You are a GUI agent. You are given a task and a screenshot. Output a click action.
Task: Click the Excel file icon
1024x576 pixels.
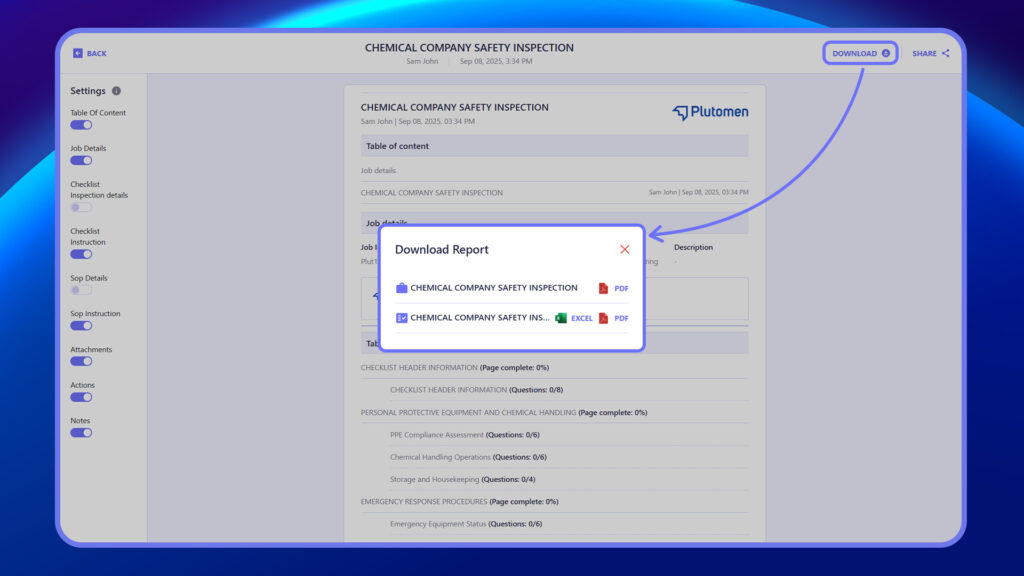coord(561,318)
